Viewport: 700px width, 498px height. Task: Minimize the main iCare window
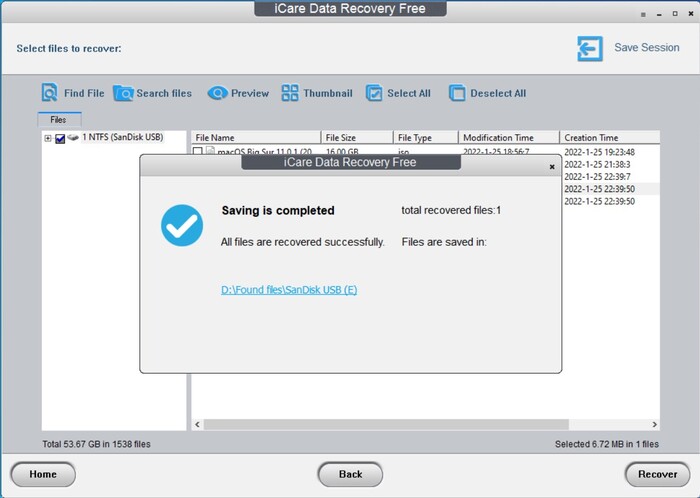point(659,14)
